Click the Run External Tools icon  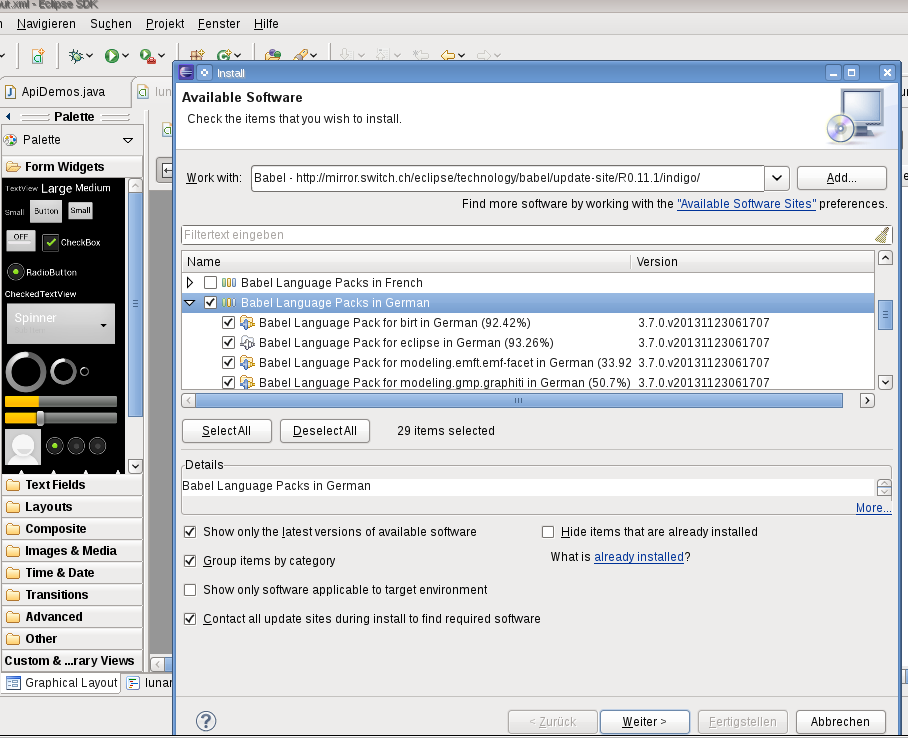click(146, 57)
